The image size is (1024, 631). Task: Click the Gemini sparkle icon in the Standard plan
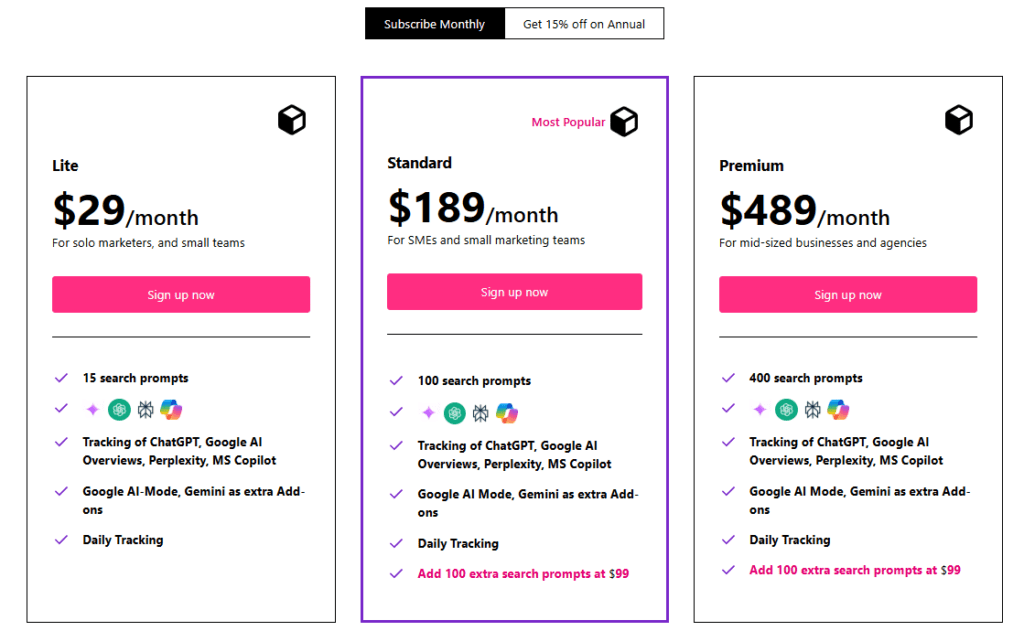pos(427,413)
